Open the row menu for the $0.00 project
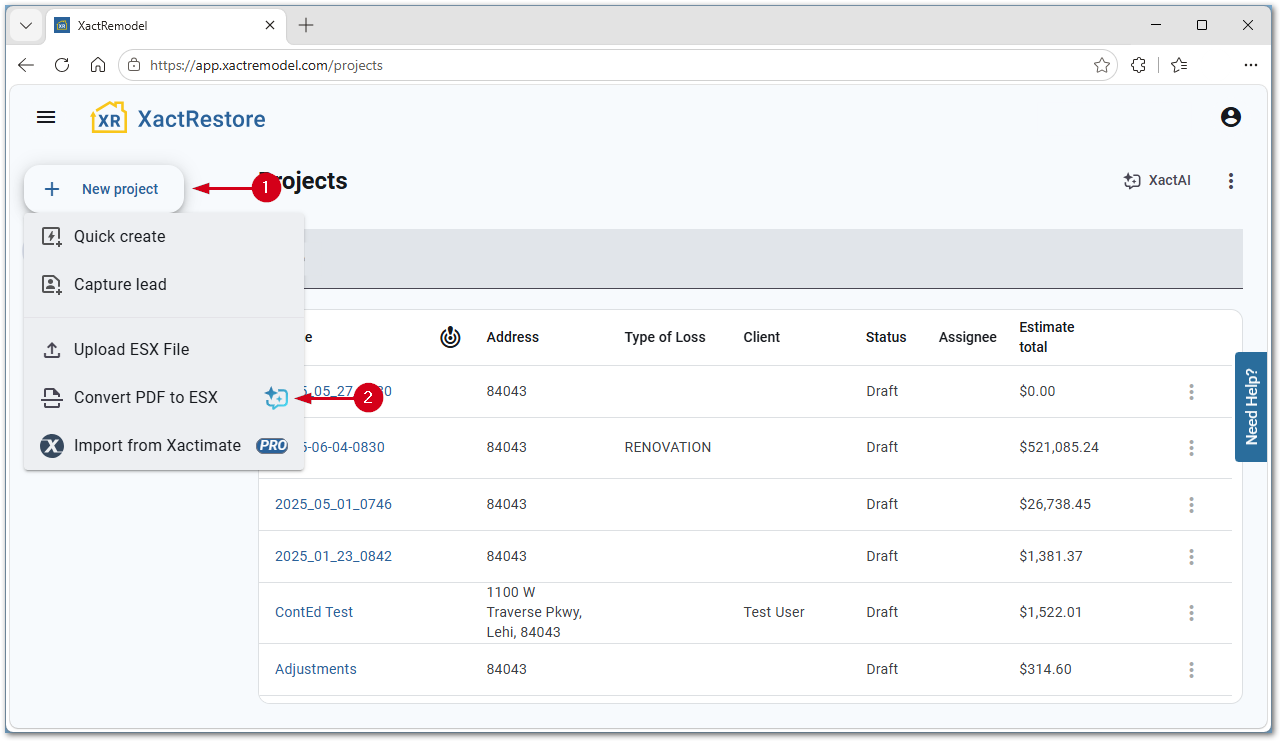The image size is (1281, 742). [1191, 392]
